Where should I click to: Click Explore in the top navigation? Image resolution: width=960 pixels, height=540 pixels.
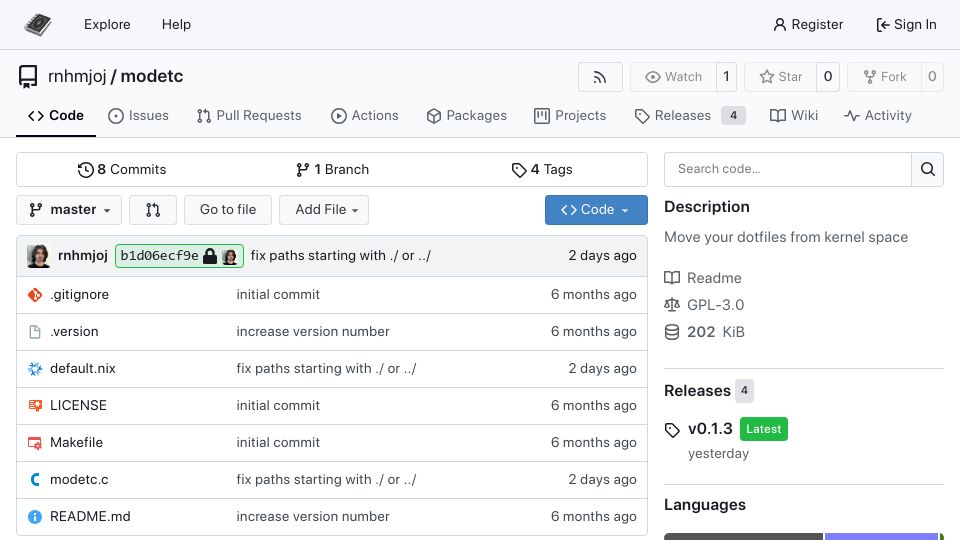[x=107, y=24]
